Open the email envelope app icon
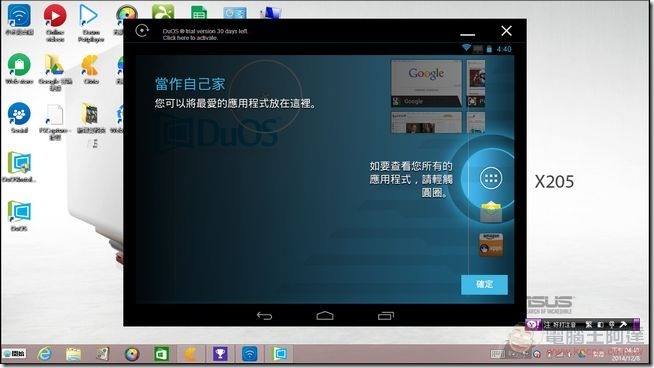Screen dimensions: 654x368 click(x=491, y=212)
